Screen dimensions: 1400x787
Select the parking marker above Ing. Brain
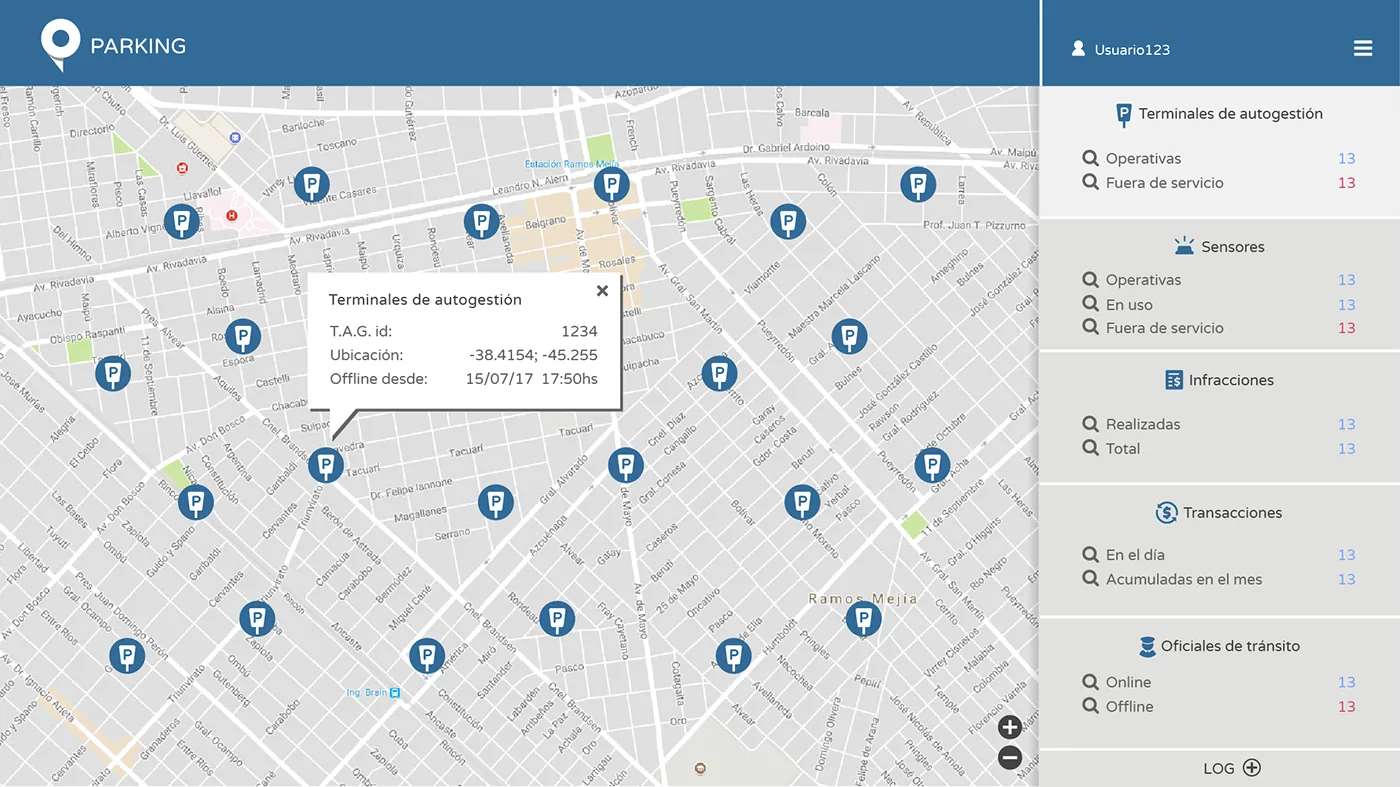(427, 656)
